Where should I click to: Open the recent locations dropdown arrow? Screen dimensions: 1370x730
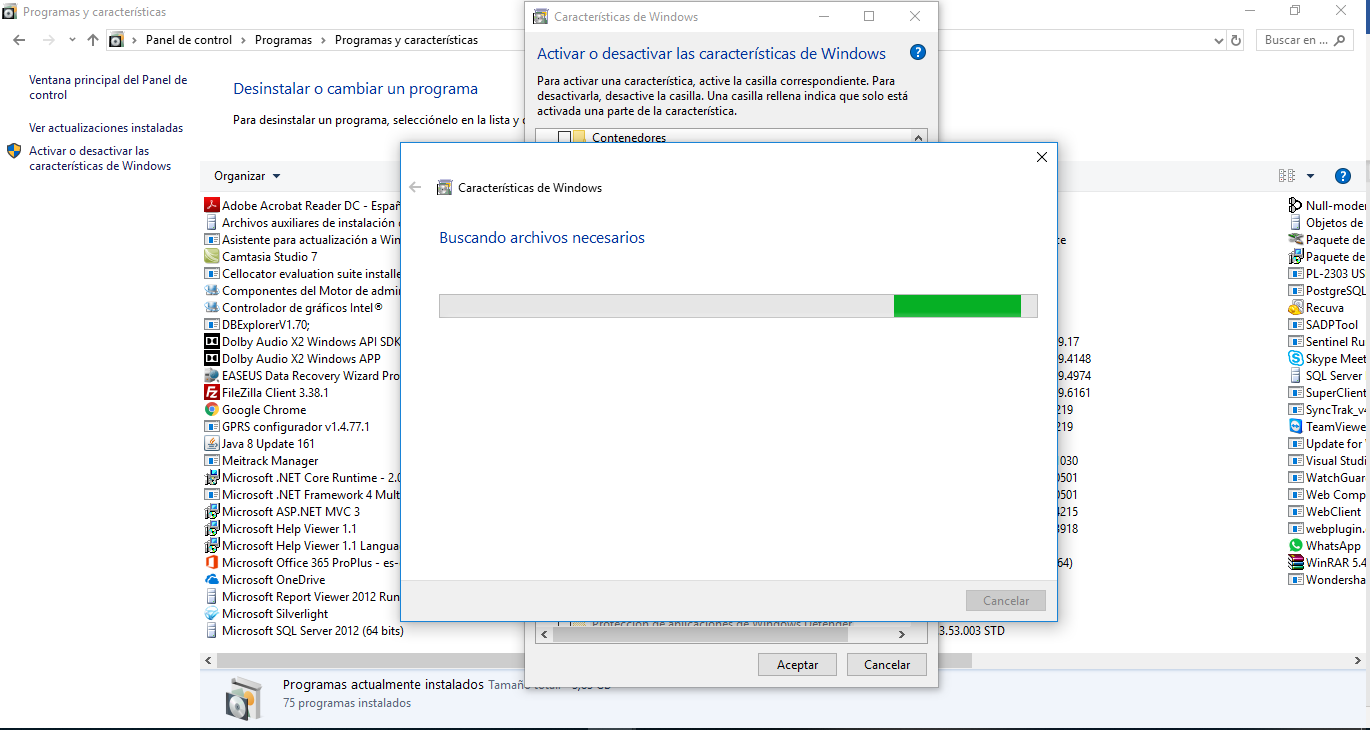72,40
